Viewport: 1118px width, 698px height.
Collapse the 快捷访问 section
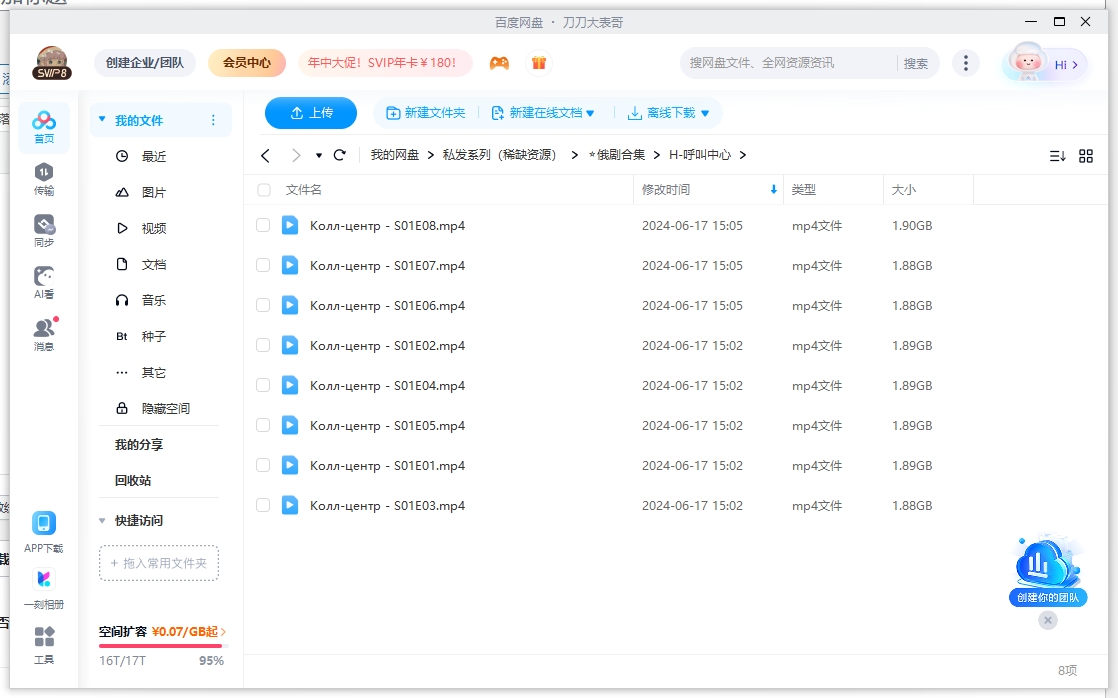click(x=101, y=520)
